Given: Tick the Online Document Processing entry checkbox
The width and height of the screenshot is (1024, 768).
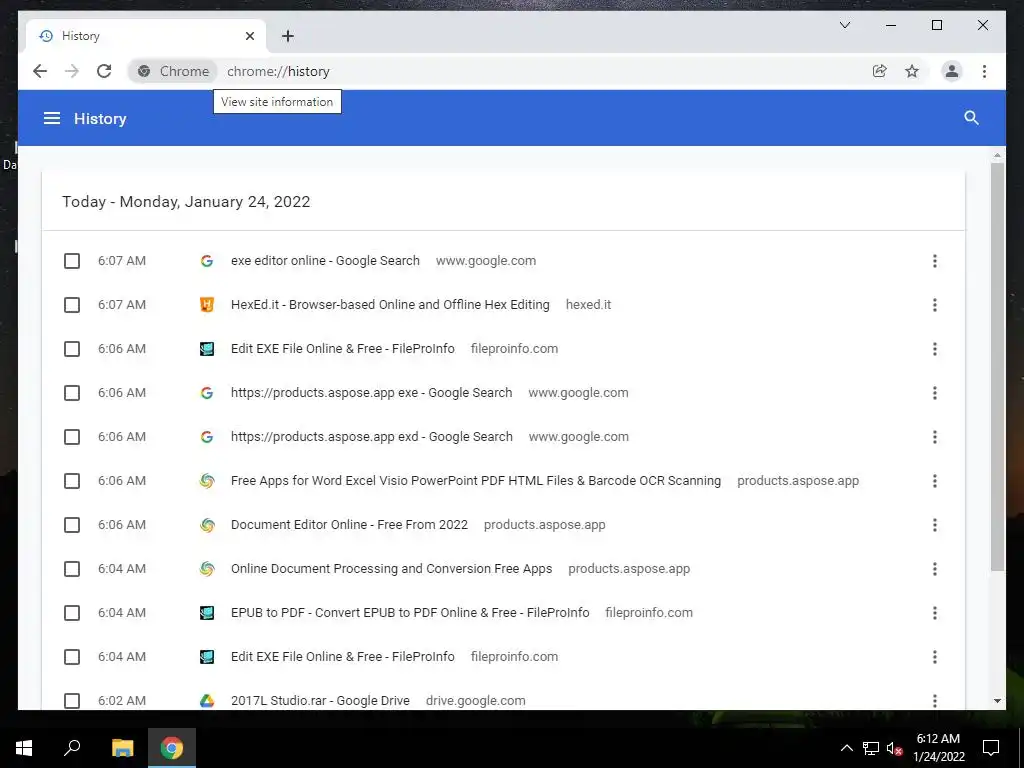Looking at the screenshot, I should [x=72, y=569].
